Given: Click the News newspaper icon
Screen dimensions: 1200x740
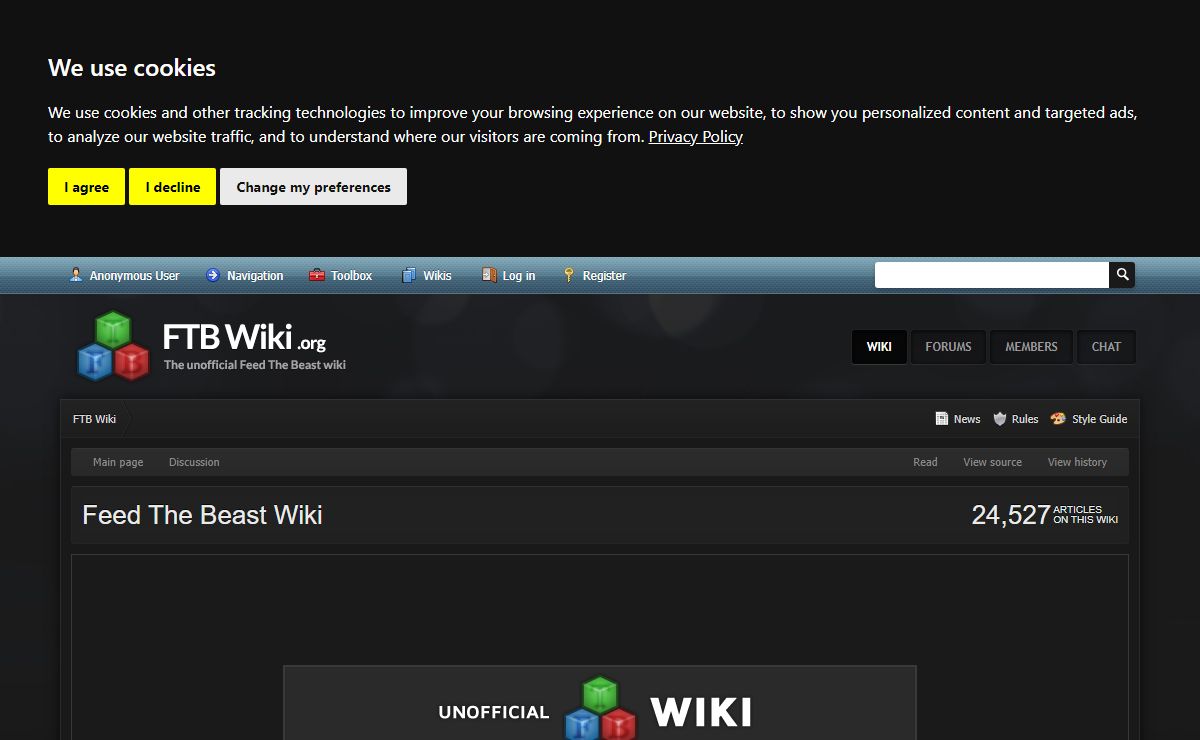Looking at the screenshot, I should (942, 419).
